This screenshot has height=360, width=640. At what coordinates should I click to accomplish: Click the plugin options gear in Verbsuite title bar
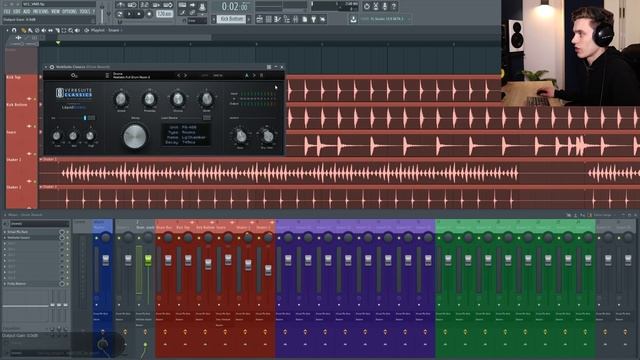coord(52,67)
